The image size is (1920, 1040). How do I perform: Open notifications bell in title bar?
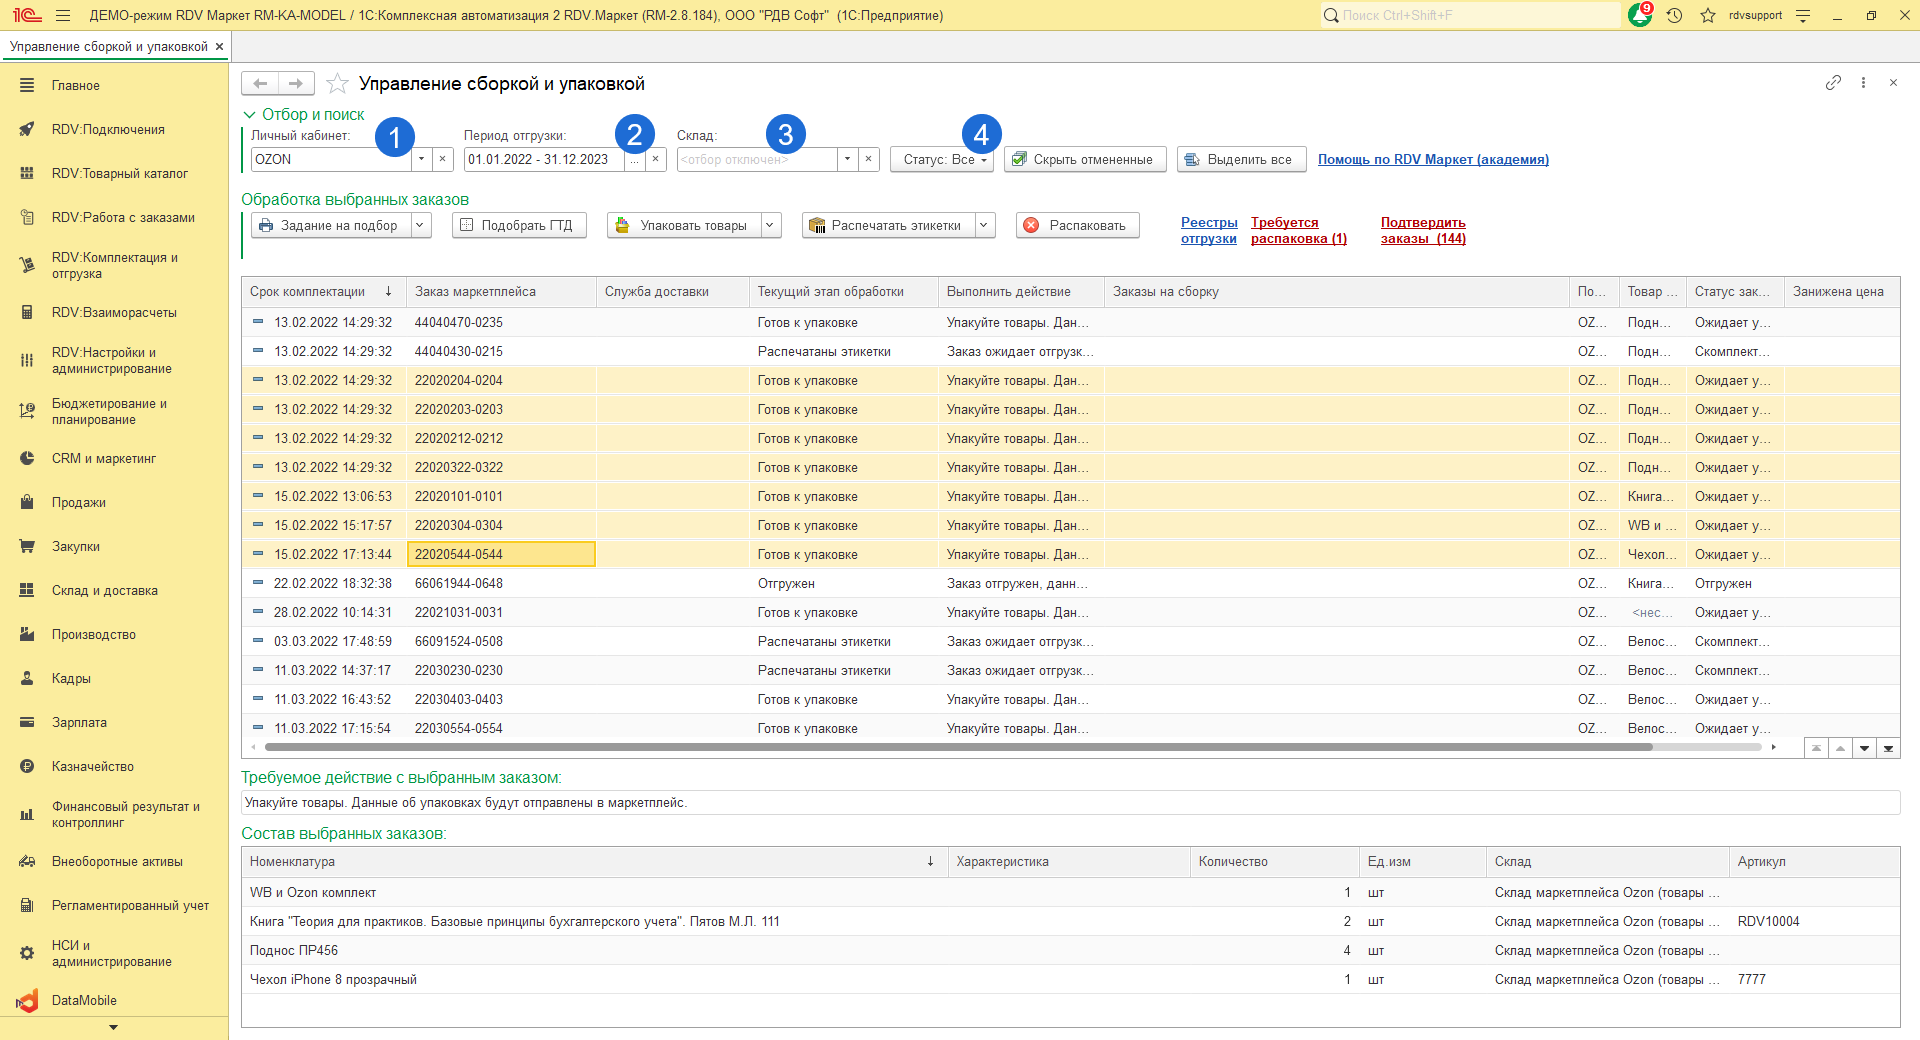click(1640, 15)
